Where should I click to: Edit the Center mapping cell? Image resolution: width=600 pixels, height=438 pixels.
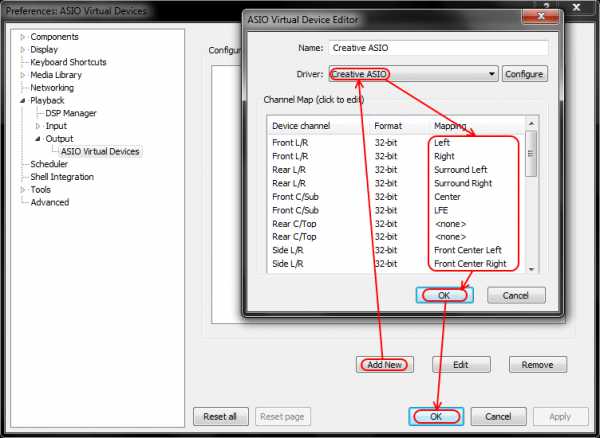[447, 197]
